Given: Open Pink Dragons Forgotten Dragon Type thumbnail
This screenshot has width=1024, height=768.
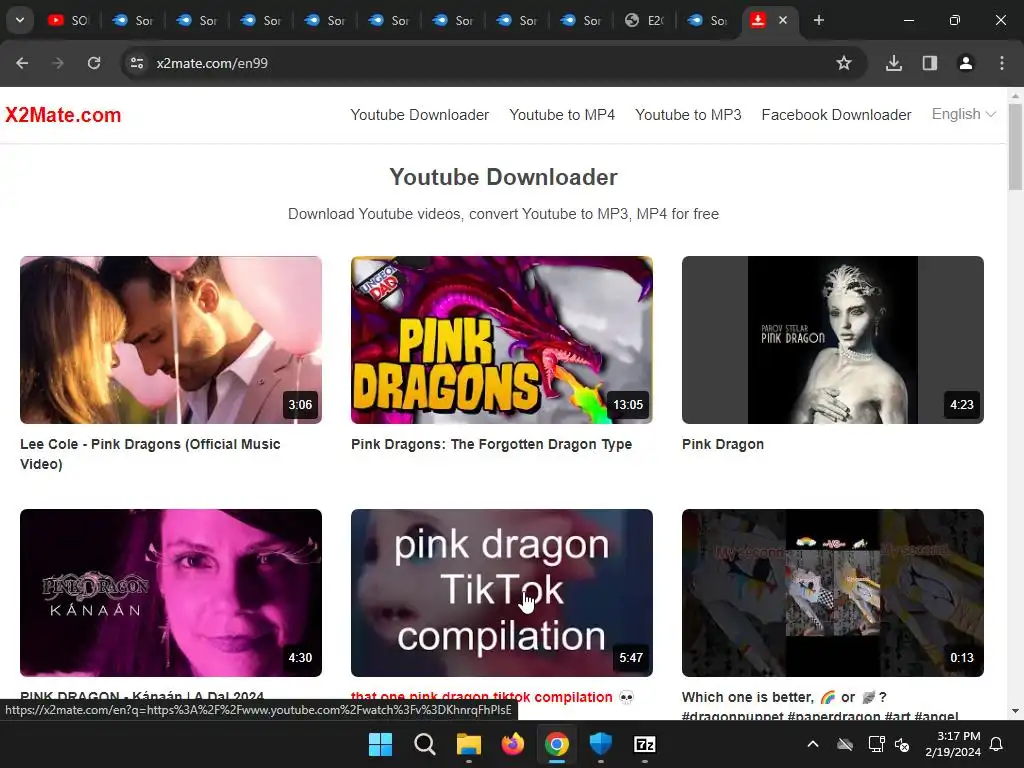Looking at the screenshot, I should click(502, 340).
